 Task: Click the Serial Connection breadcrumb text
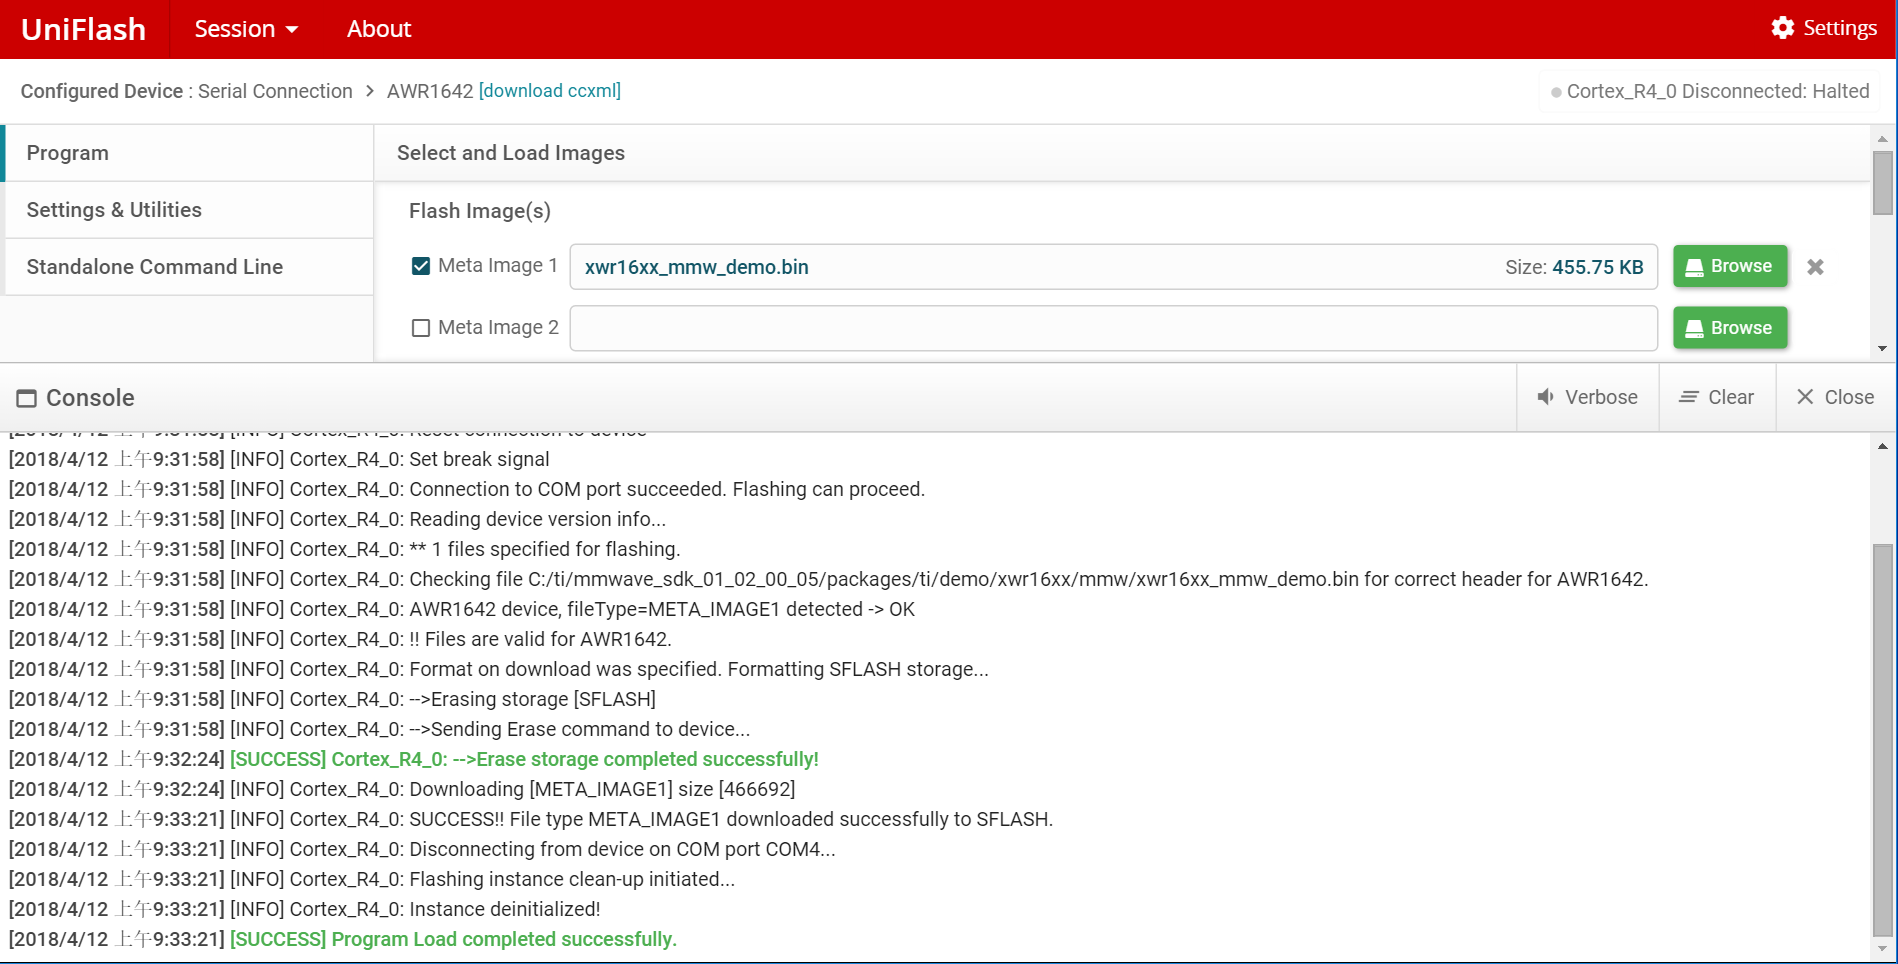coord(275,91)
